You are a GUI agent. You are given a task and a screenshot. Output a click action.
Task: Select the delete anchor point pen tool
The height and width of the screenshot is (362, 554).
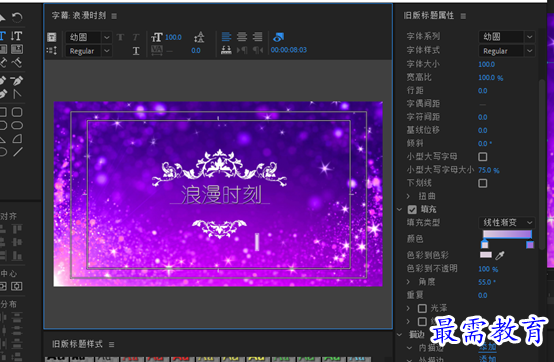point(16,81)
